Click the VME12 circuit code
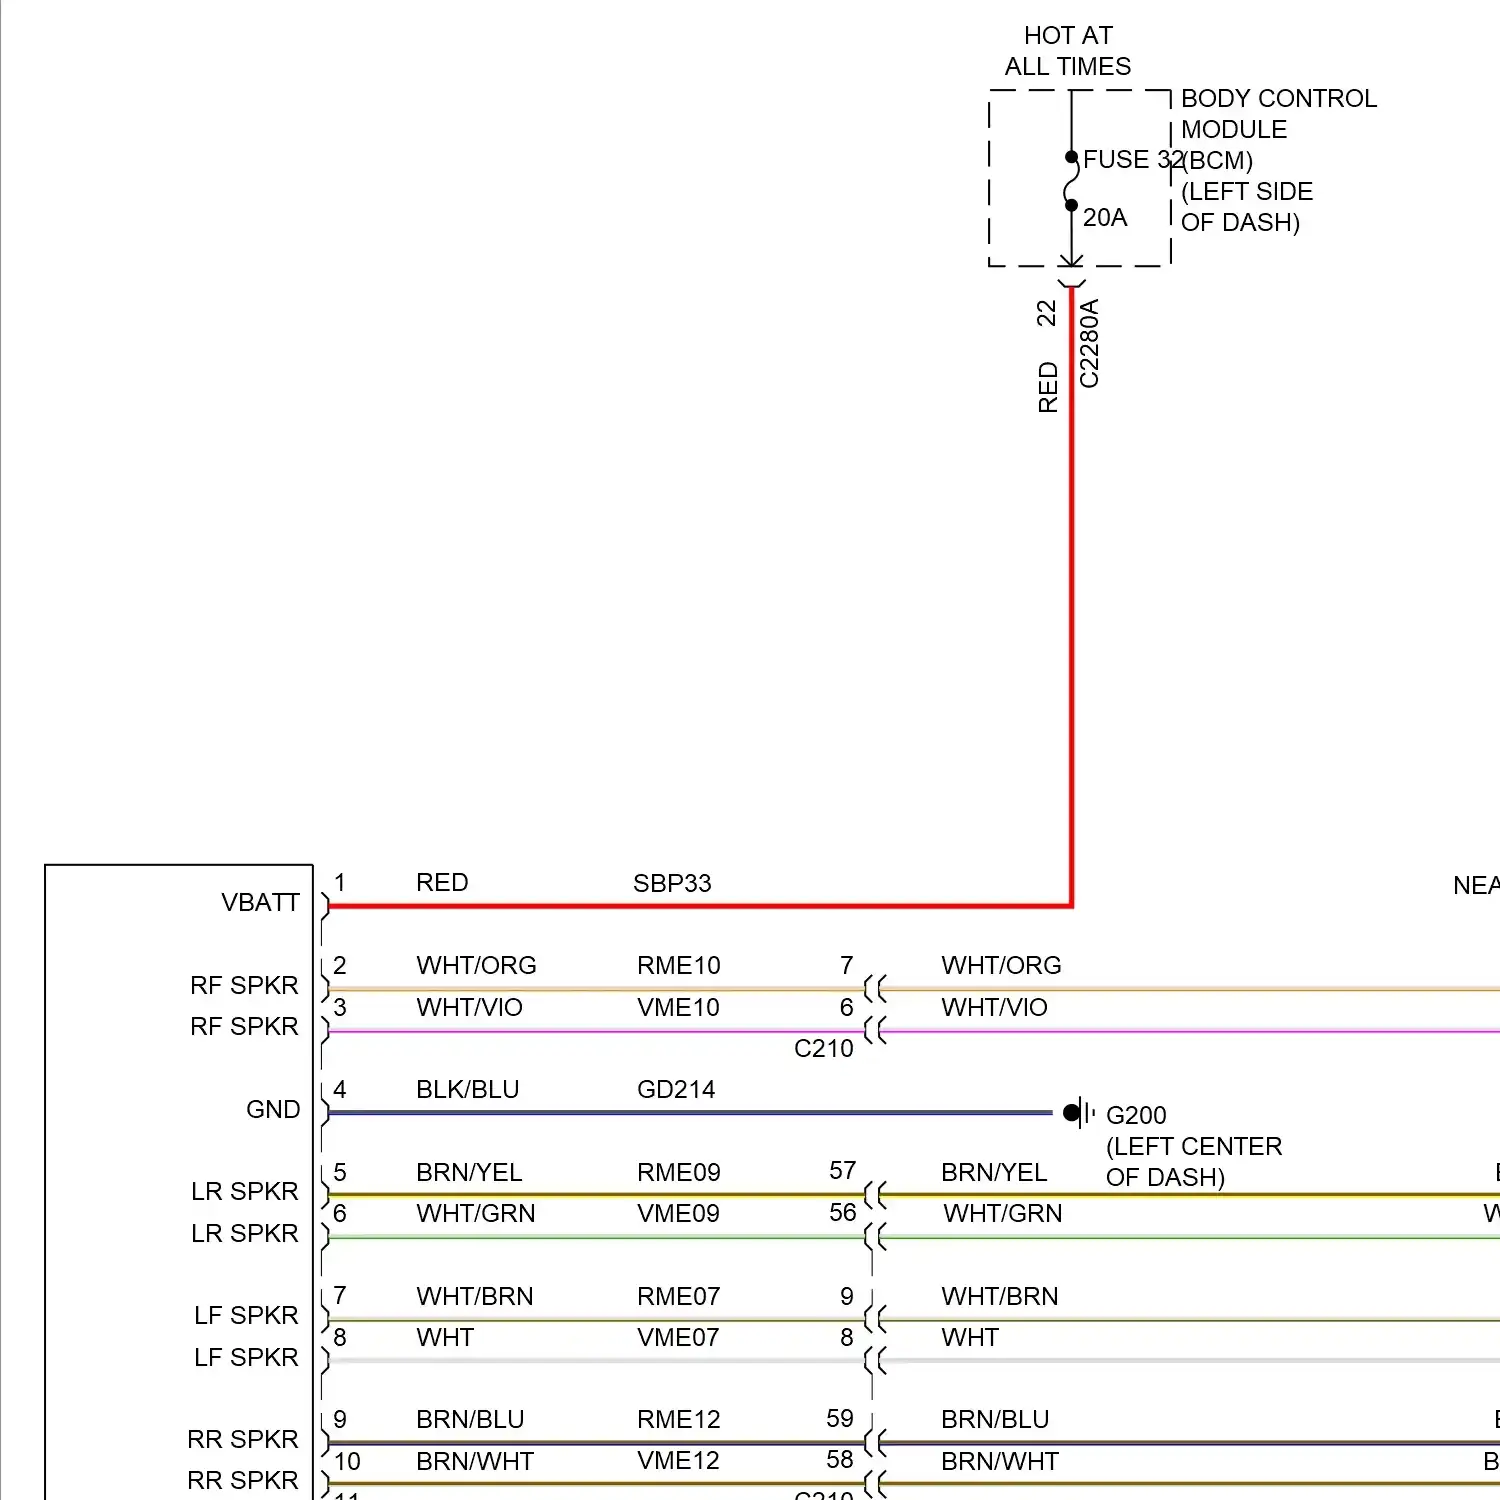This screenshot has height=1500, width=1500. click(678, 1461)
